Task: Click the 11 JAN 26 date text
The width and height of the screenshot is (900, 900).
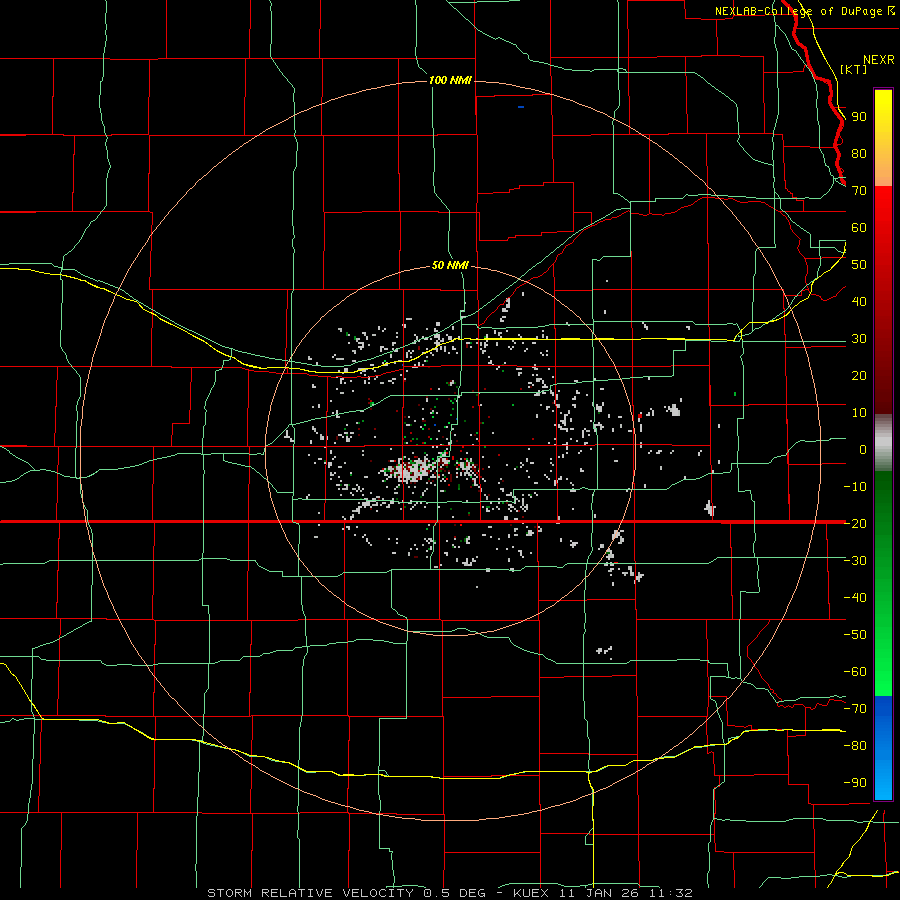Action: coord(599,893)
